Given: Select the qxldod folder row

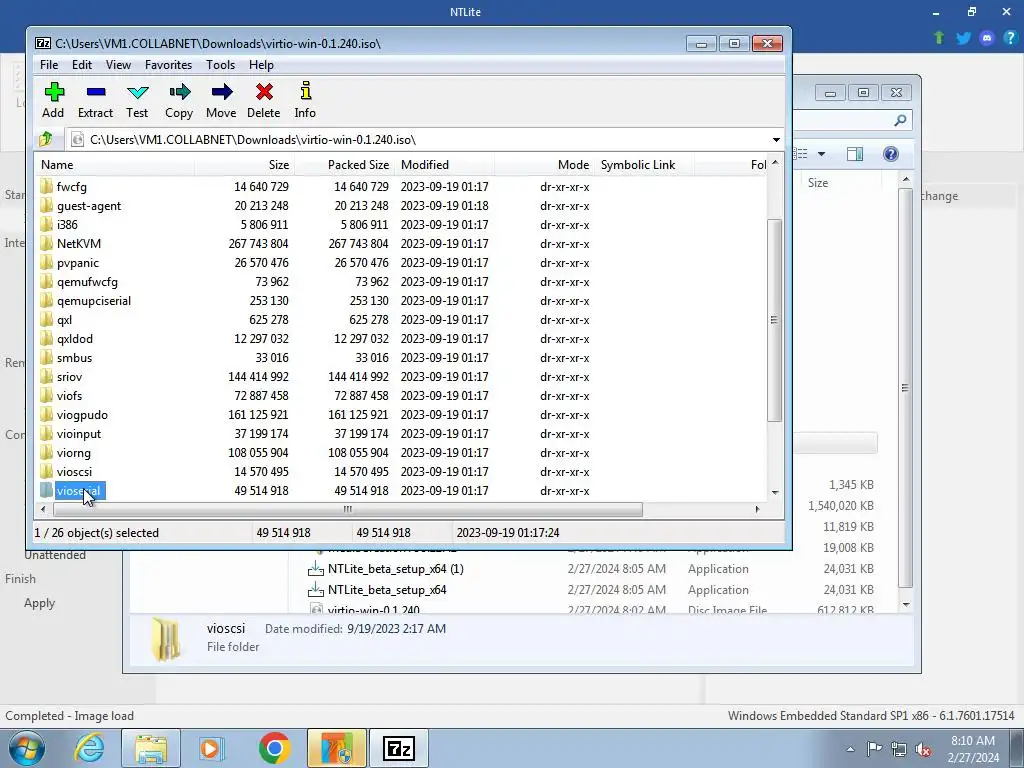Looking at the screenshot, I should tap(401, 338).
